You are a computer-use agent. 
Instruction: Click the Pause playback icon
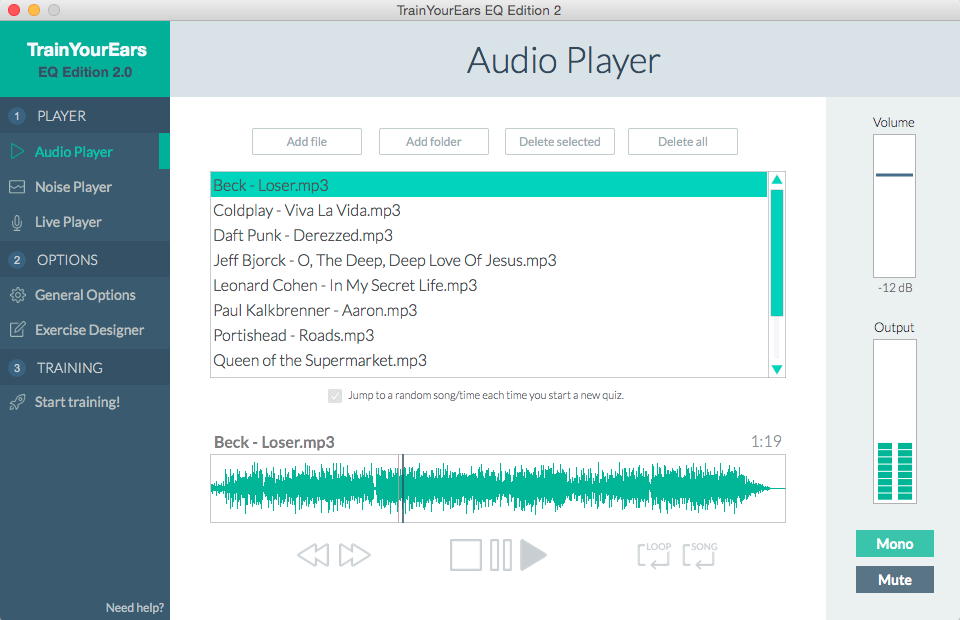(501, 555)
